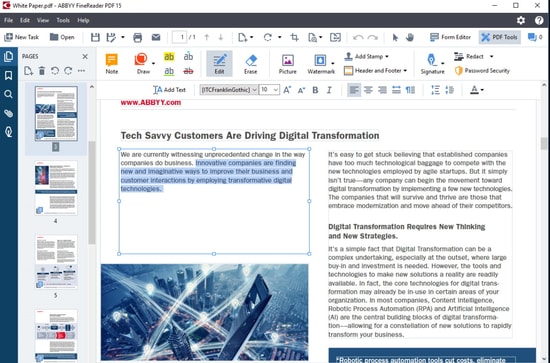The height and width of the screenshot is (363, 550).
Task: Add a Note annotation
Action: pos(112,63)
